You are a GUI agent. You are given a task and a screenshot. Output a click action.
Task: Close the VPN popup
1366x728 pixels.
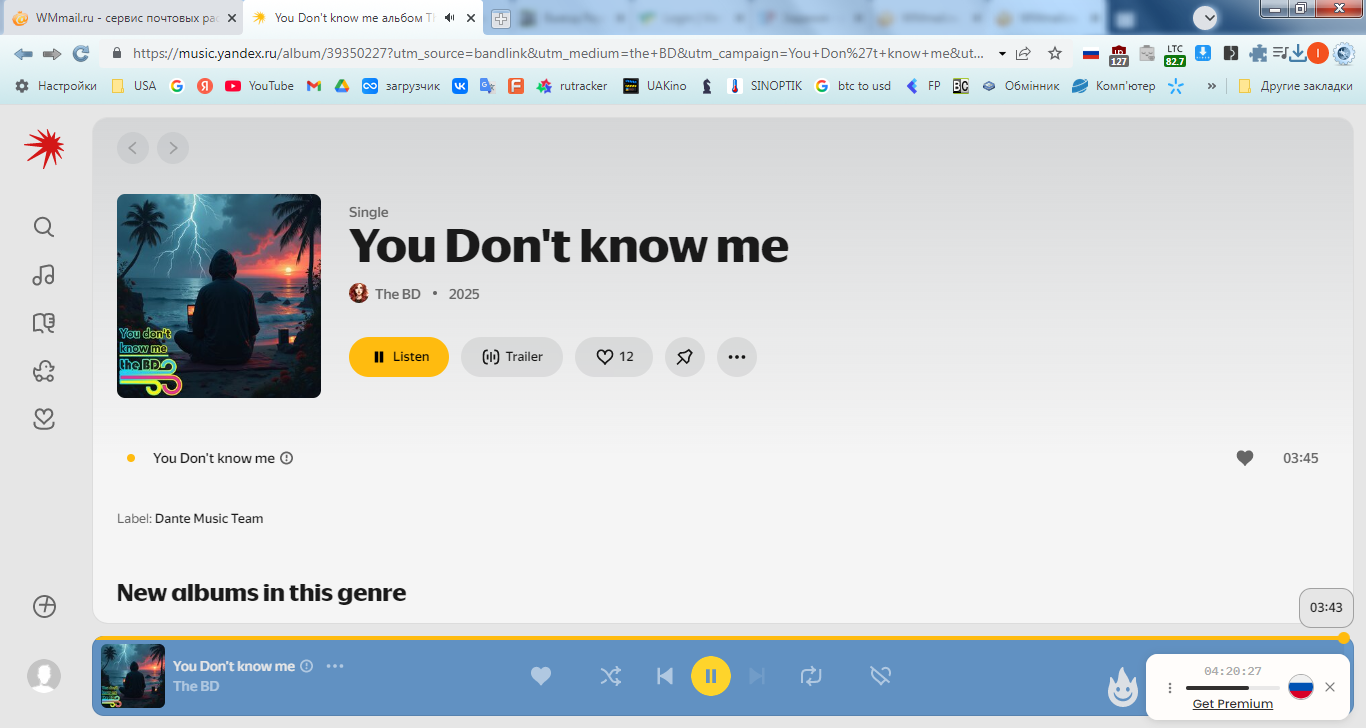point(1330,687)
